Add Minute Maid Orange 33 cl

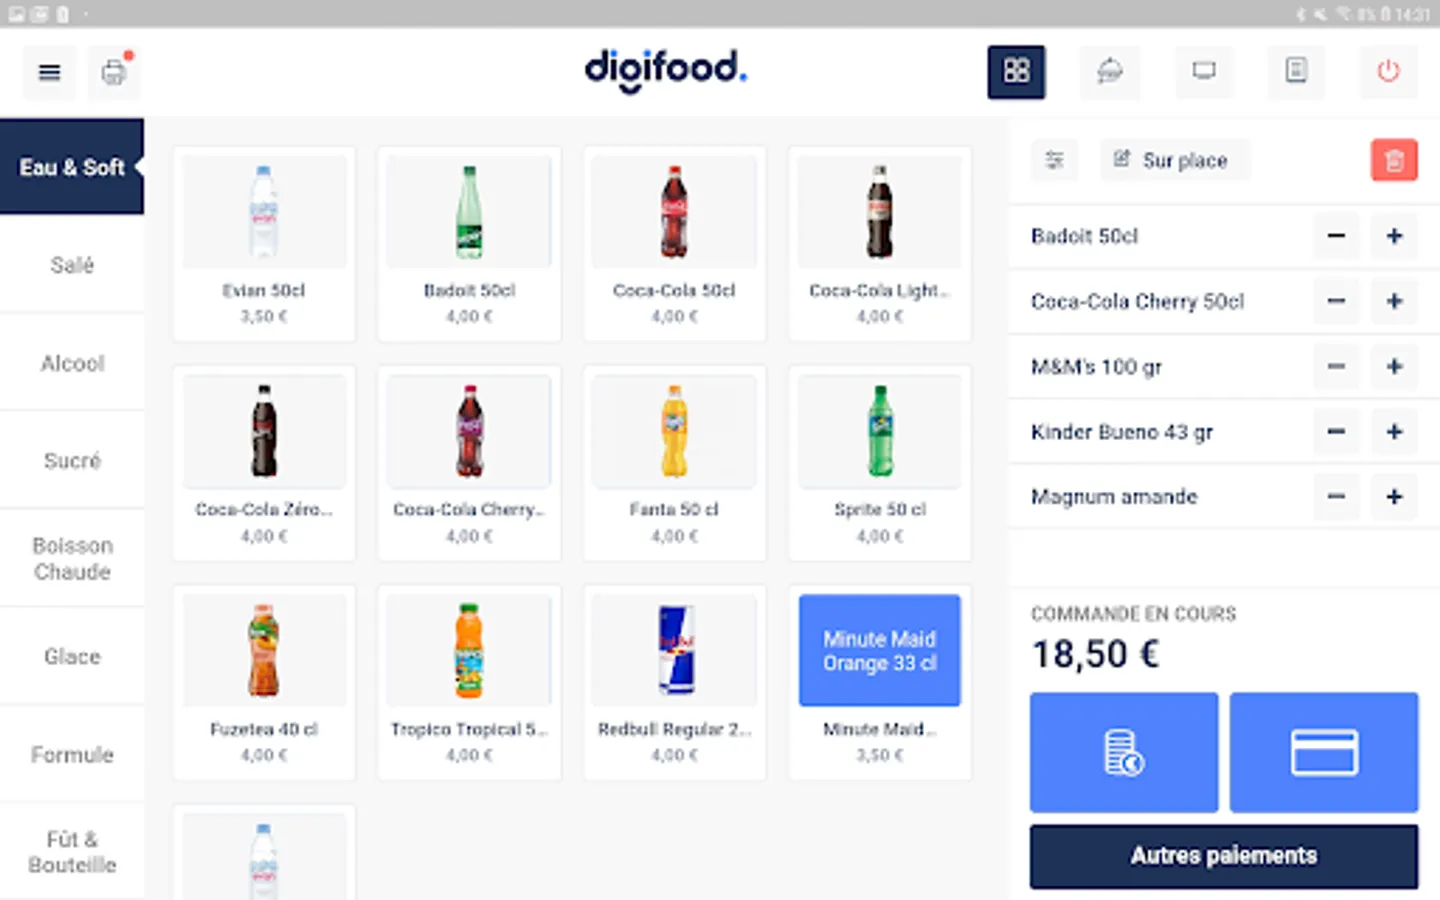(x=879, y=683)
